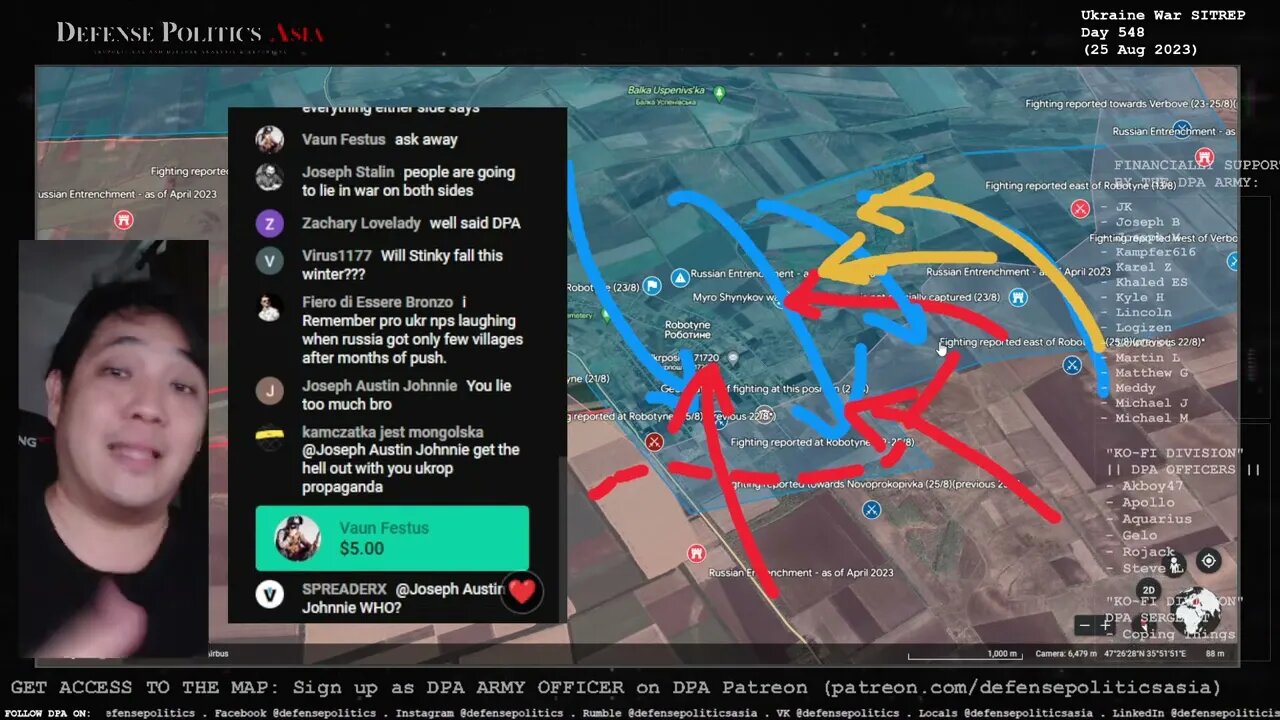Select red fortress icon at left Russian Entrenchment
Screen dimensions: 1280x720
(123, 219)
